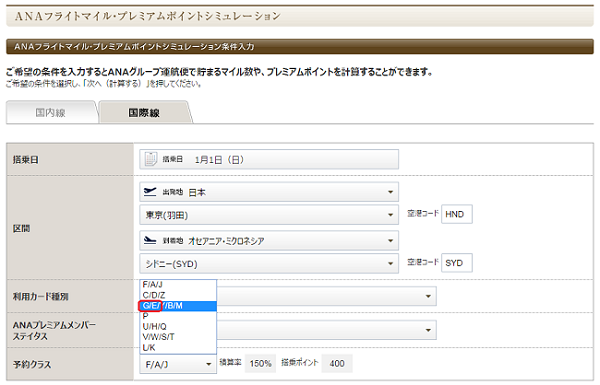This screenshot has width=600, height=385.
Task: Click the 予約クラス row label
Action: click(32, 364)
